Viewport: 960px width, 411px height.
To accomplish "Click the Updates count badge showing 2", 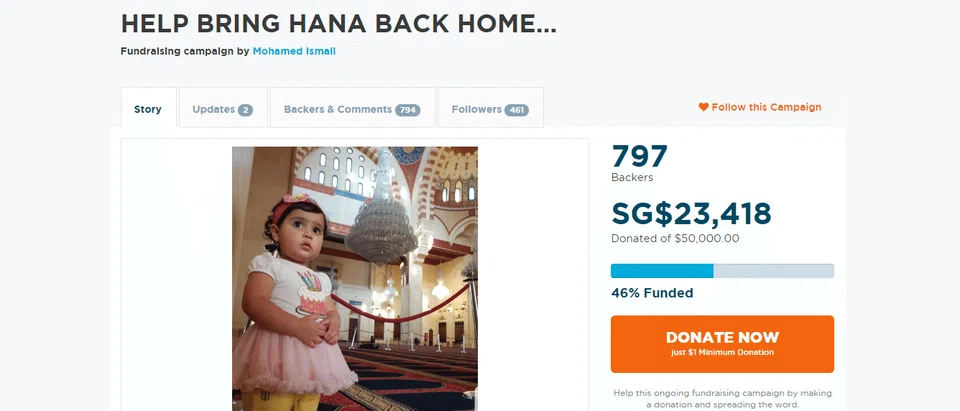I will [x=246, y=110].
